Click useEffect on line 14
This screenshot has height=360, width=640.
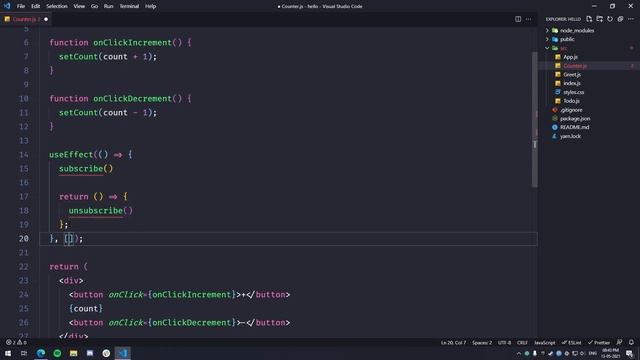point(71,155)
